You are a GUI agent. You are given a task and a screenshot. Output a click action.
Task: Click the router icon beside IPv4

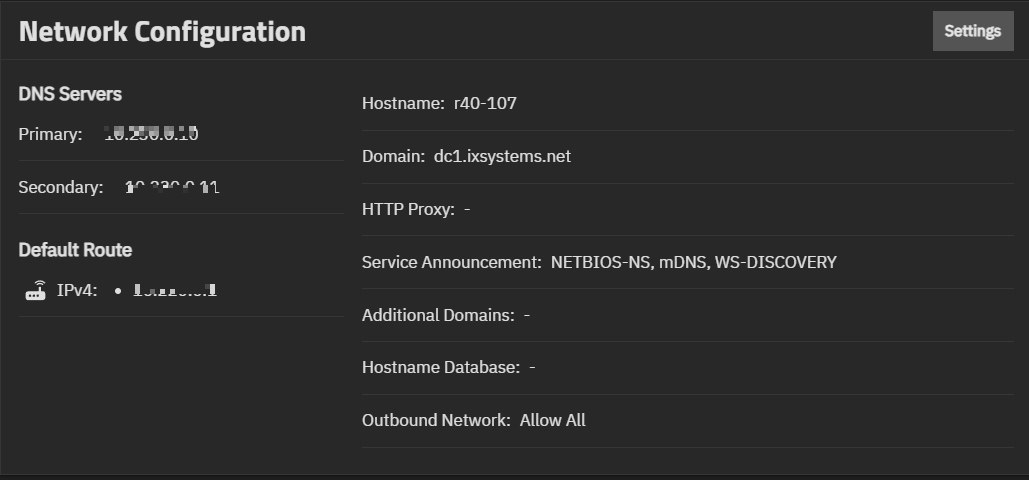pyautogui.click(x=36, y=291)
